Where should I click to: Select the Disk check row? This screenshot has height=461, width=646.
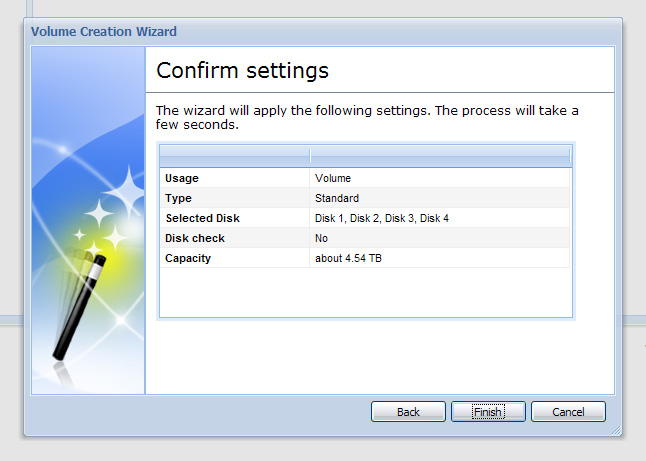(365, 238)
